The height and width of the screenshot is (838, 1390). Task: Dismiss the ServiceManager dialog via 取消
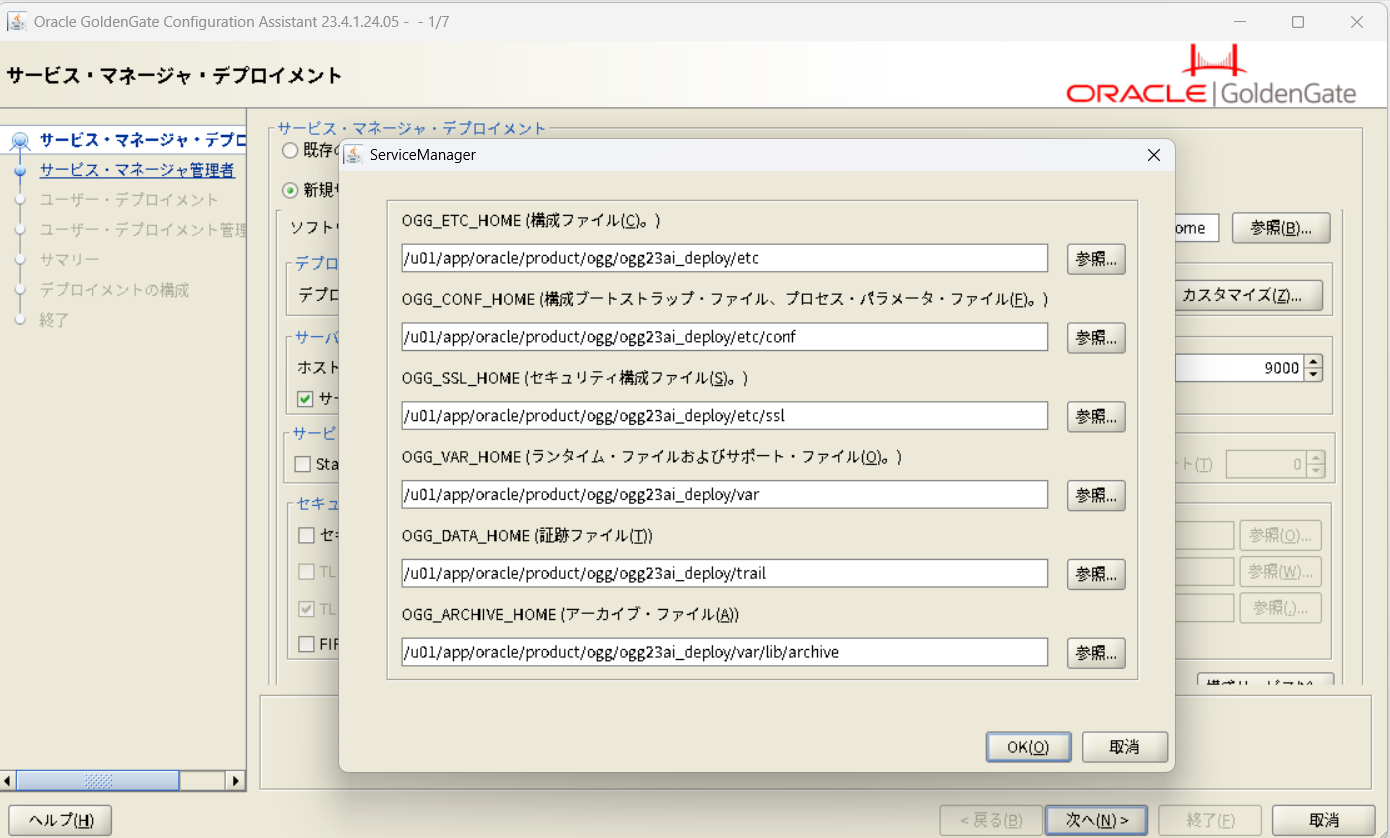point(1124,746)
